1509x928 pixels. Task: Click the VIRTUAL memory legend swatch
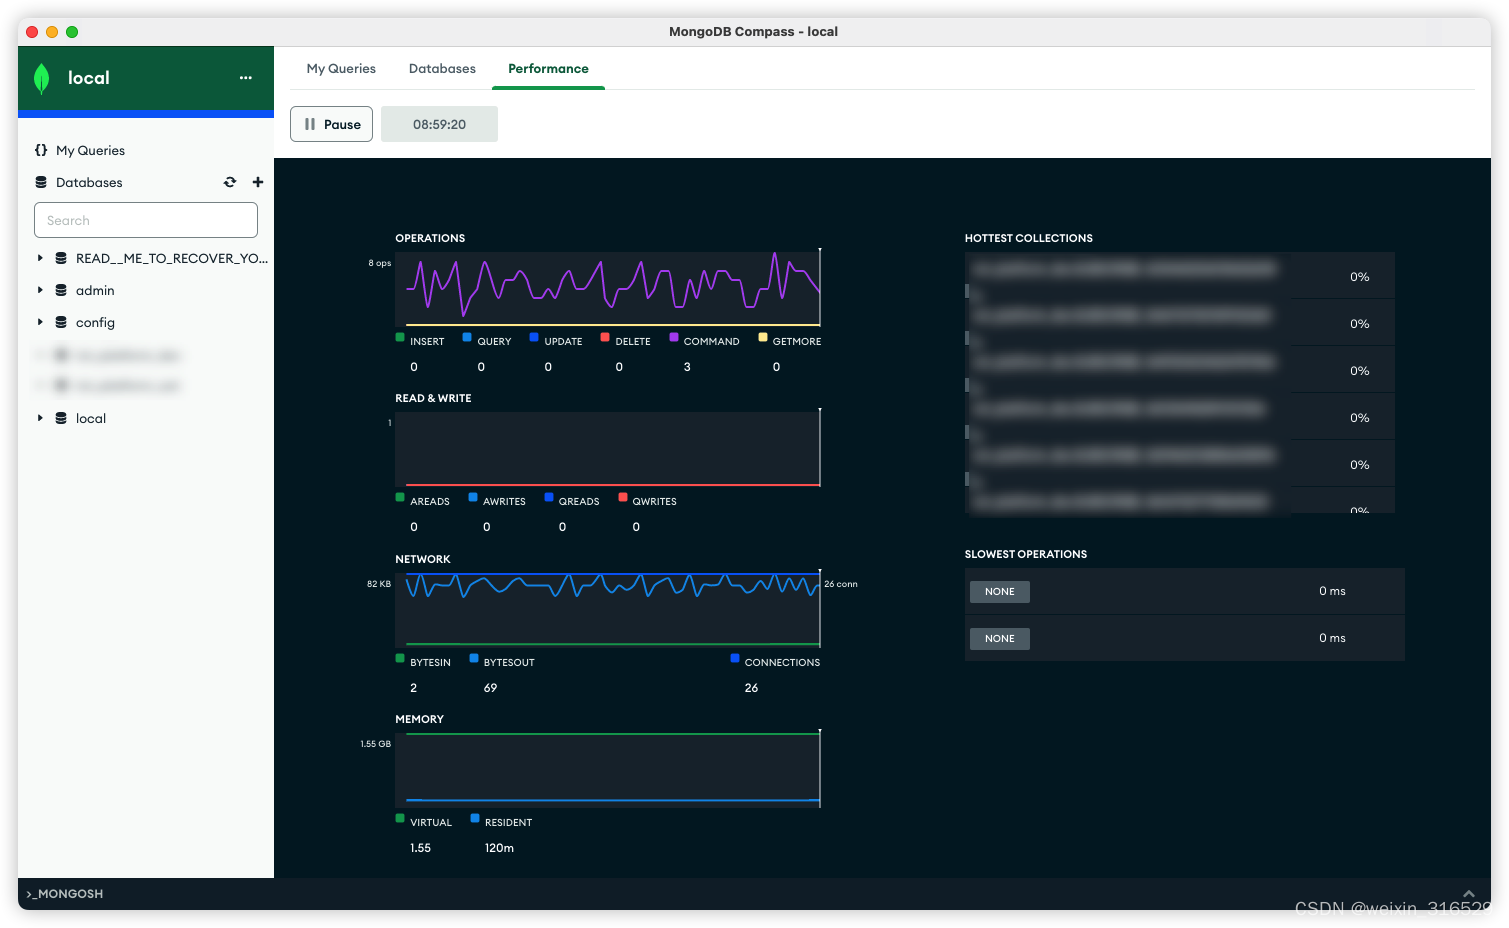coord(400,819)
